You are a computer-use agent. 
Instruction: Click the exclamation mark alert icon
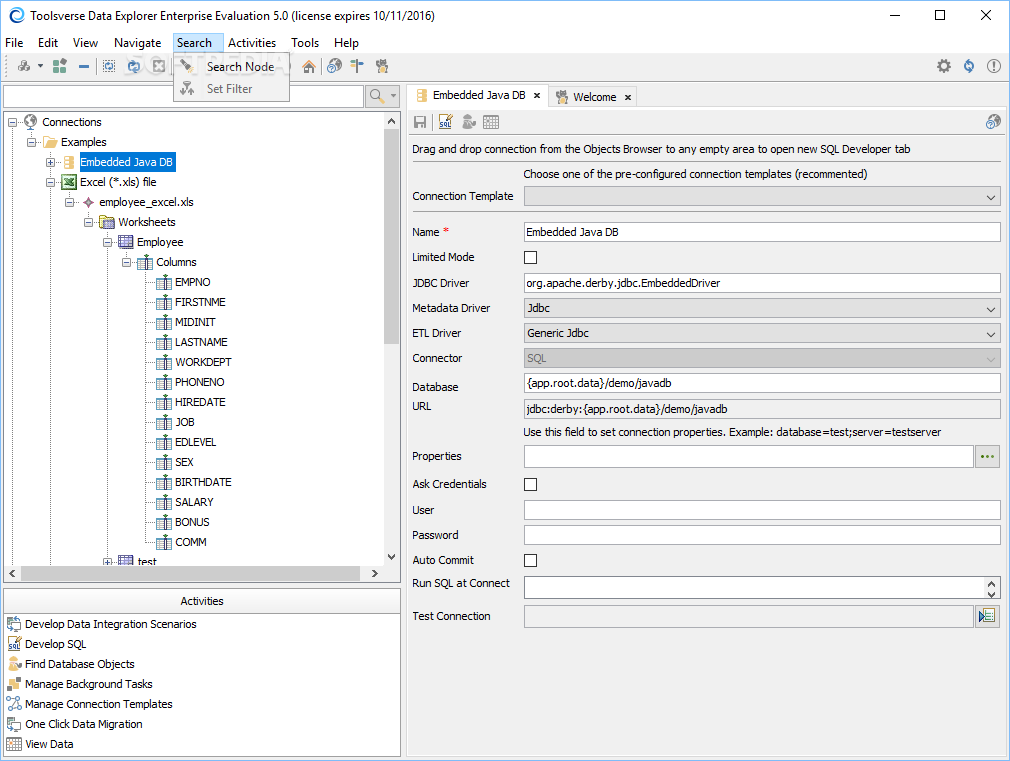994,66
